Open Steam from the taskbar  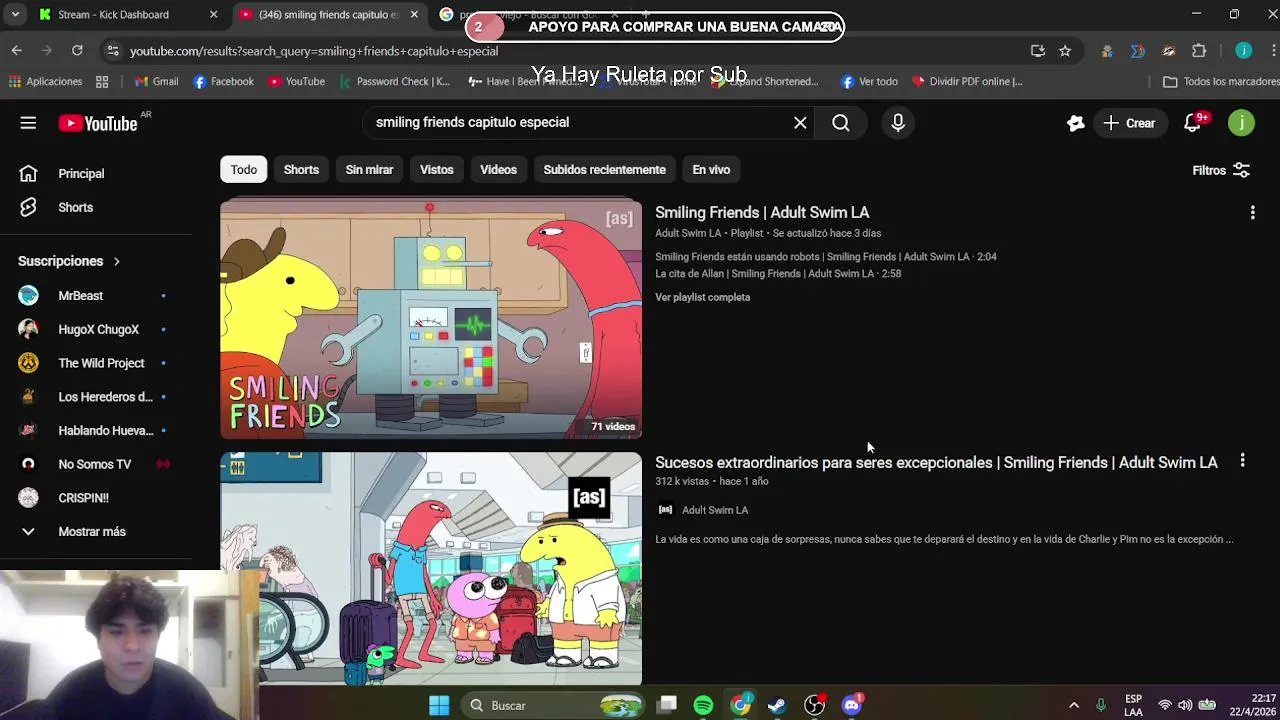point(777,706)
